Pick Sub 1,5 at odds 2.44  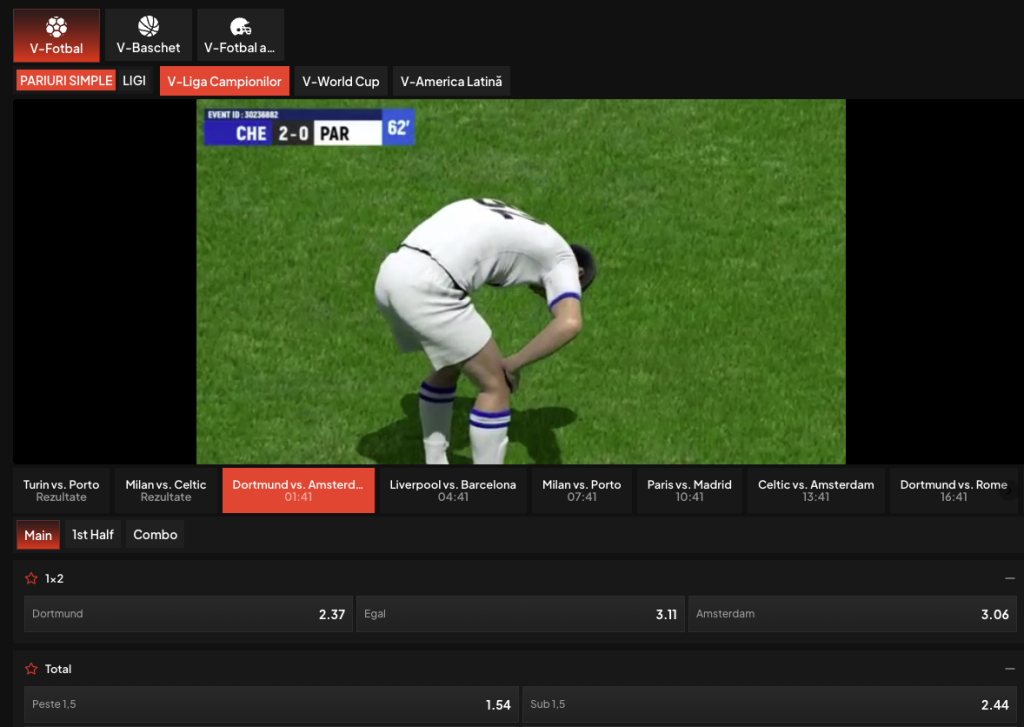point(769,704)
